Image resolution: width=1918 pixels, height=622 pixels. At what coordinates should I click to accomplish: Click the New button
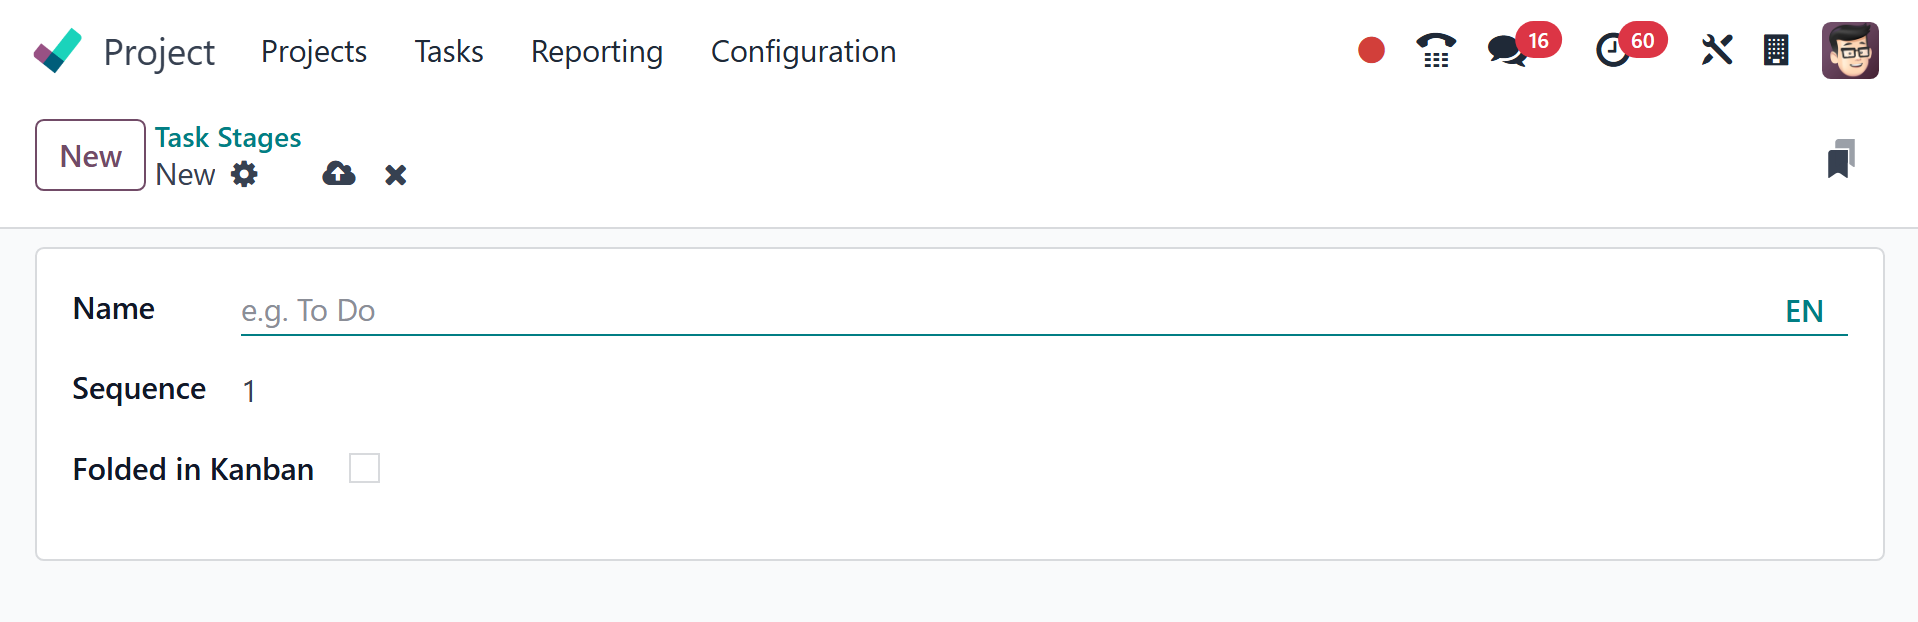[x=90, y=155]
